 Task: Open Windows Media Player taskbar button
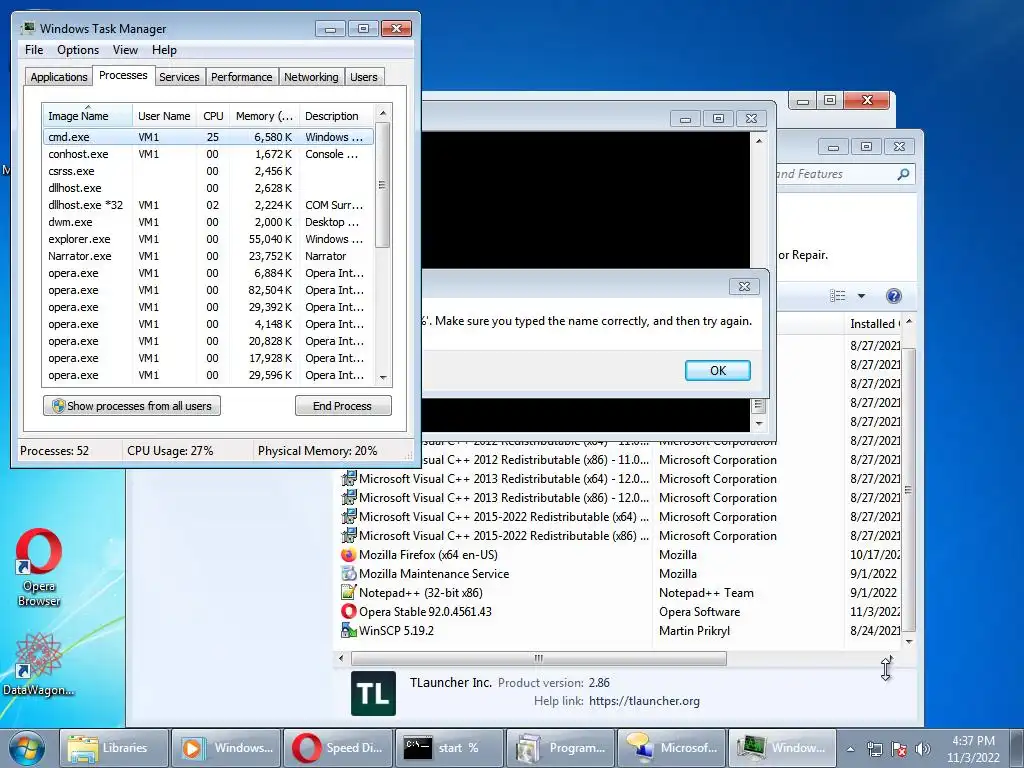pos(226,748)
